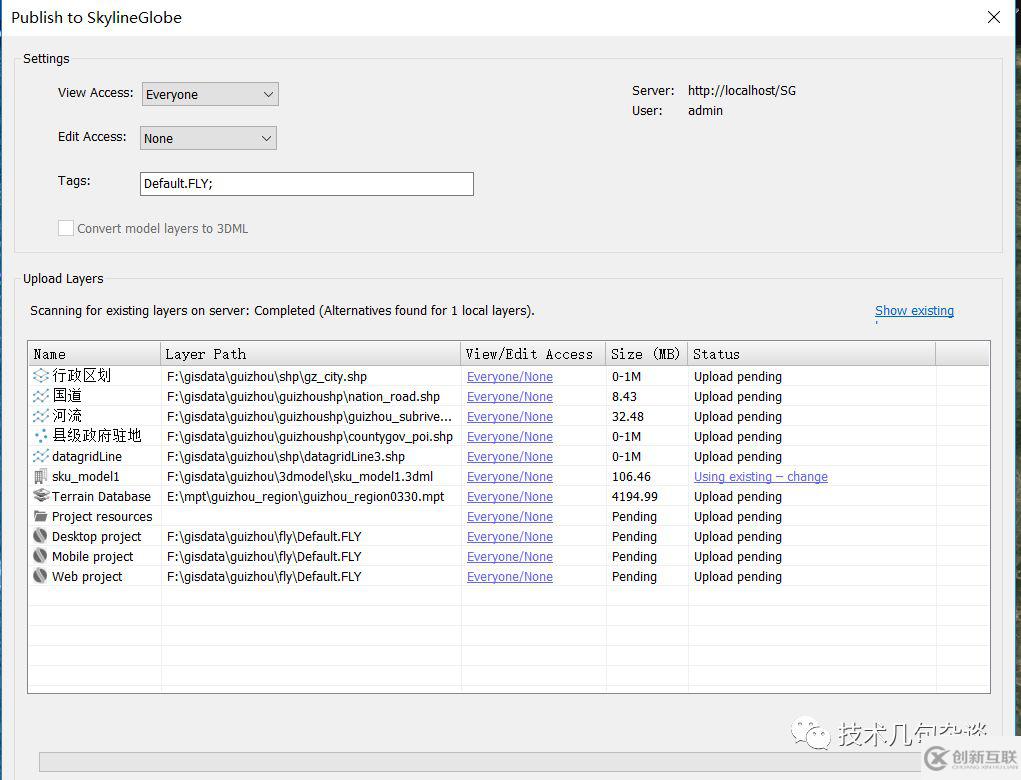The width and height of the screenshot is (1021, 780).
Task: Sort by the Name column header
Action: point(94,354)
